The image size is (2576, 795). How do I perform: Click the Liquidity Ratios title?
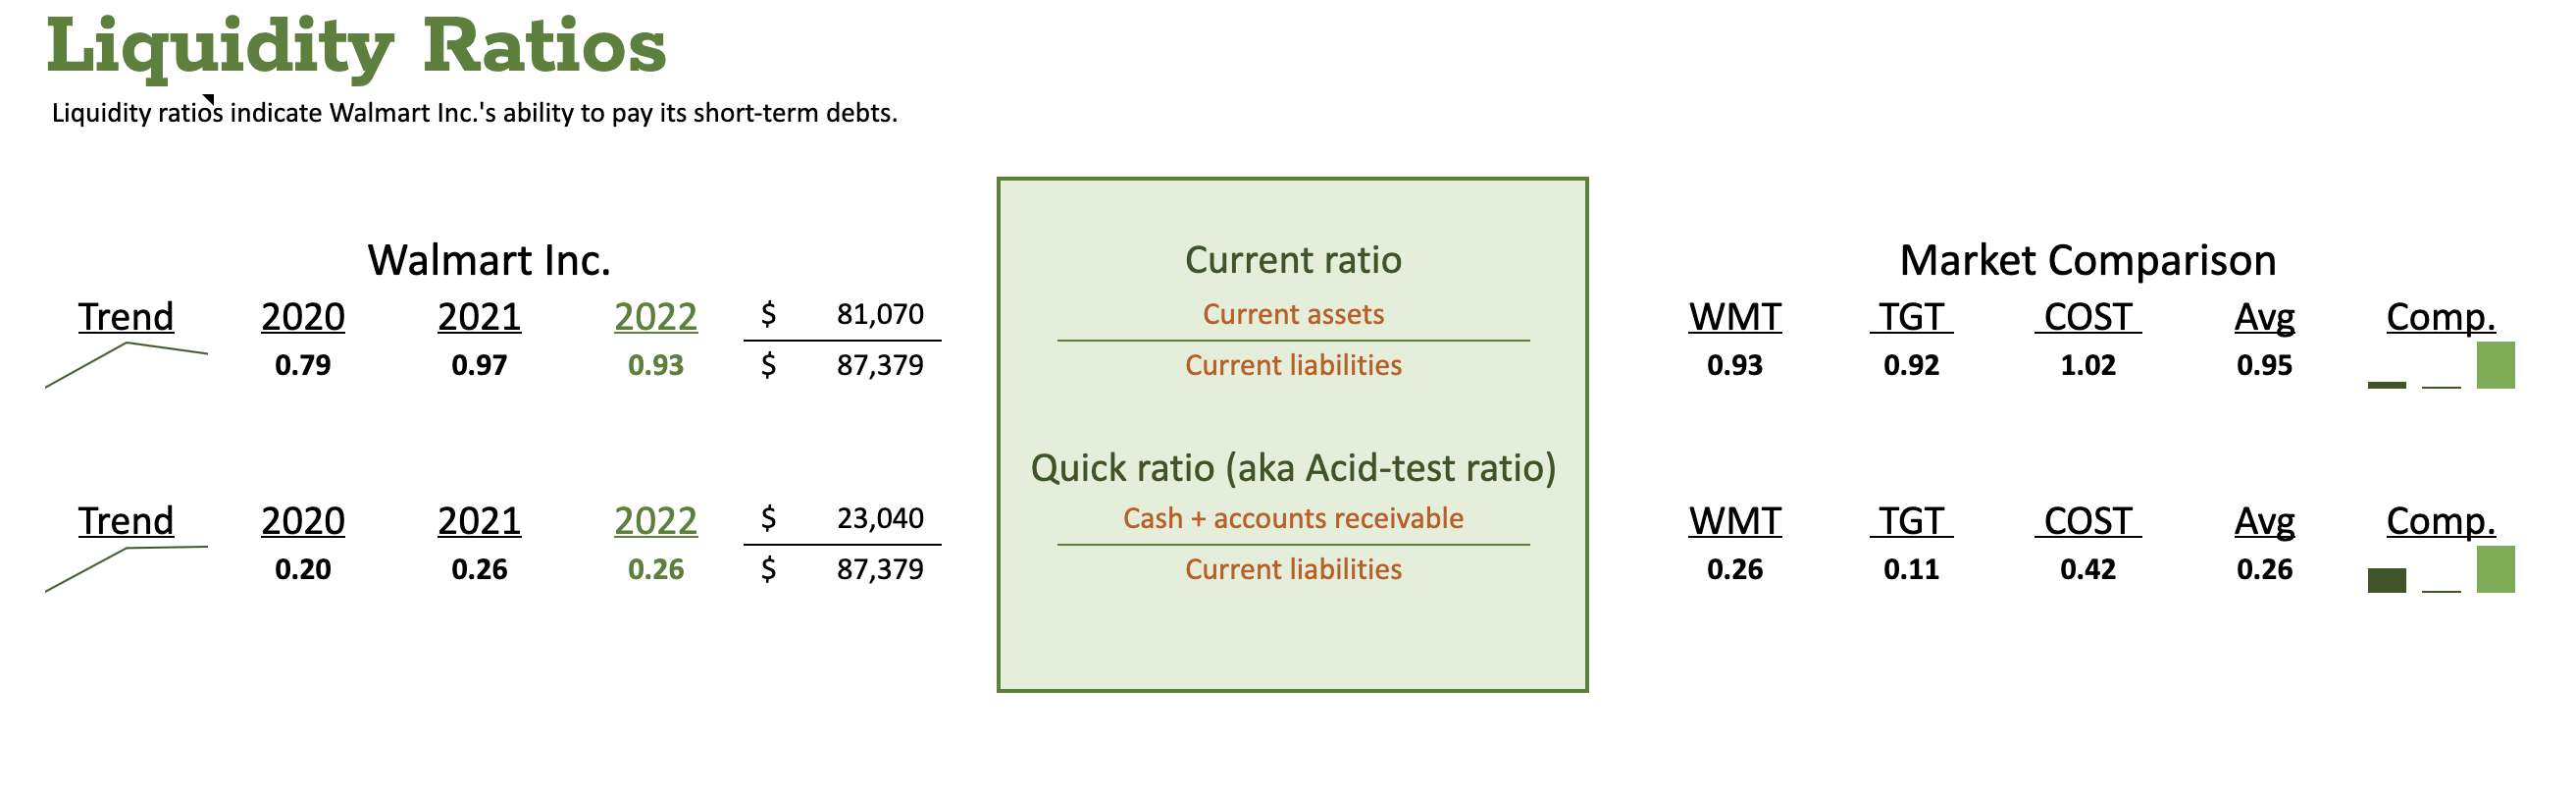coord(356,47)
